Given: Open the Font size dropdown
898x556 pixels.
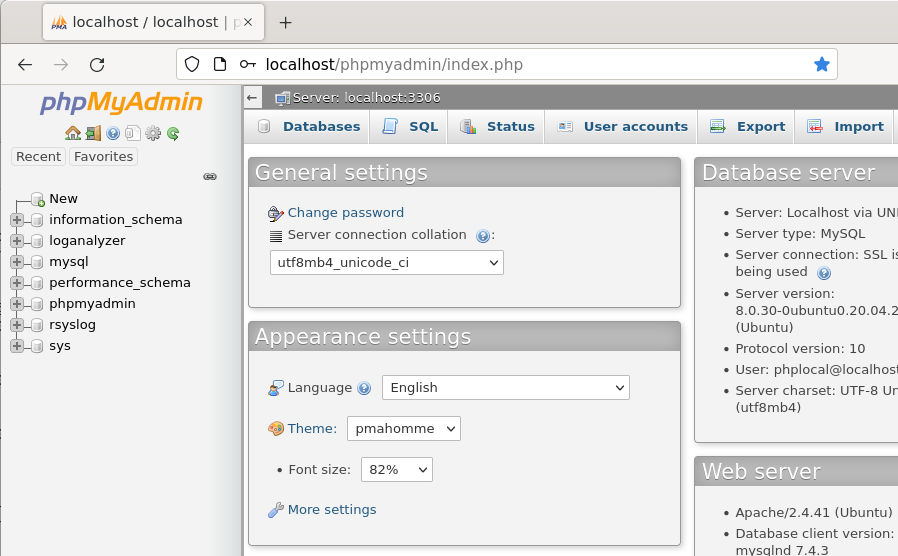Looking at the screenshot, I should pos(396,470).
